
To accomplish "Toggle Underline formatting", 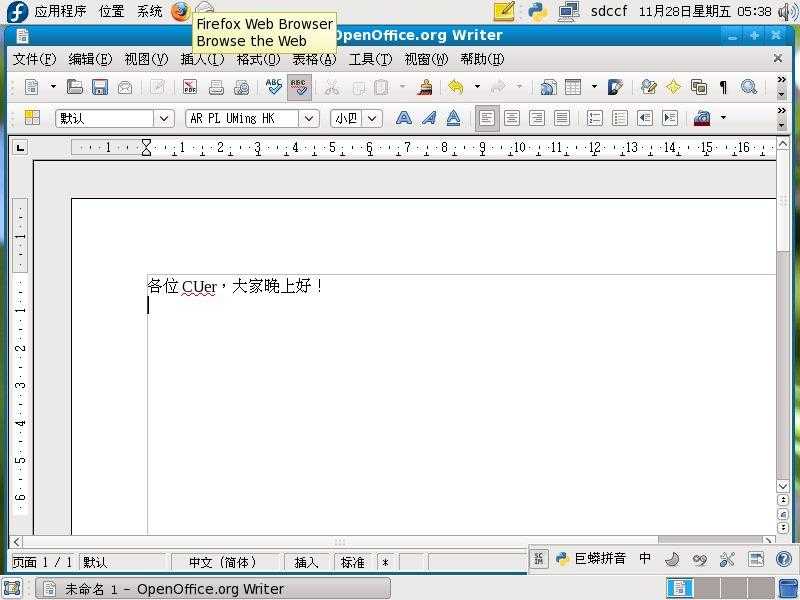I will (x=453, y=118).
